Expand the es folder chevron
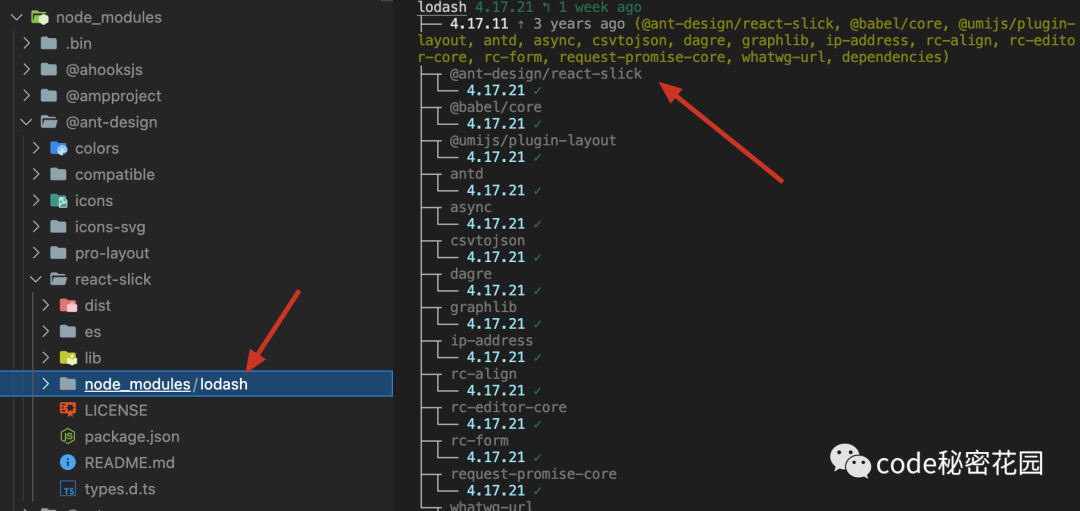 (x=46, y=331)
